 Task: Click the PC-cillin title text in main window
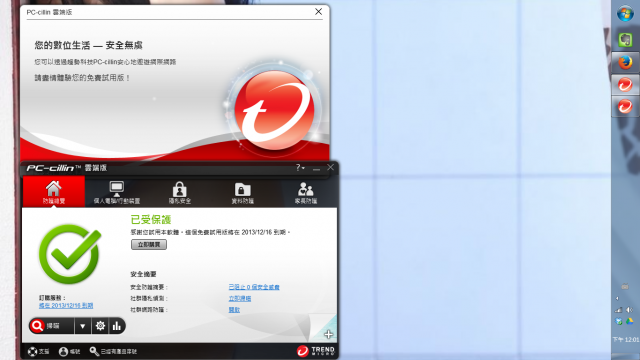[67, 168]
